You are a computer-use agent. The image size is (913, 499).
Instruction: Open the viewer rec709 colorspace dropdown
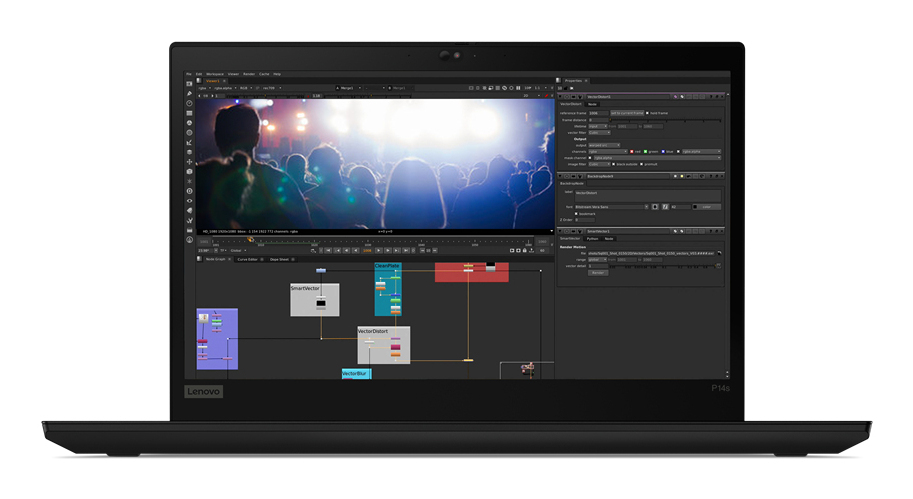point(272,88)
